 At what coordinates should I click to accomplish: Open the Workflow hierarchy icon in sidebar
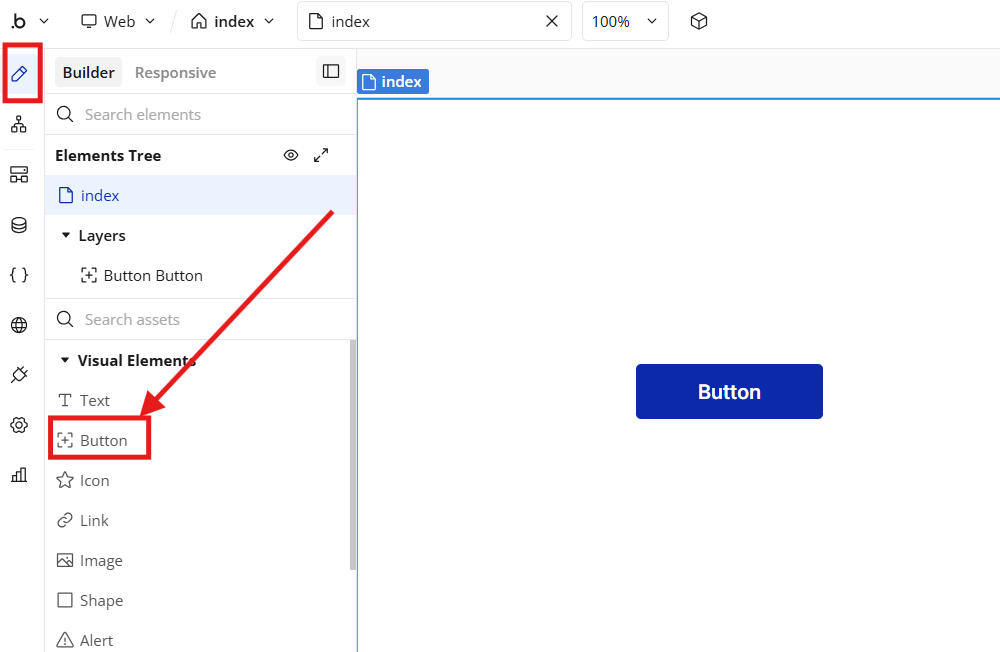[19, 124]
